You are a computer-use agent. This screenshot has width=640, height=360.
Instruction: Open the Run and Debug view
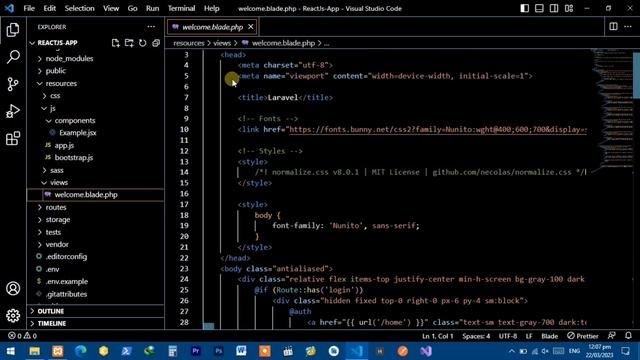click(x=13, y=111)
